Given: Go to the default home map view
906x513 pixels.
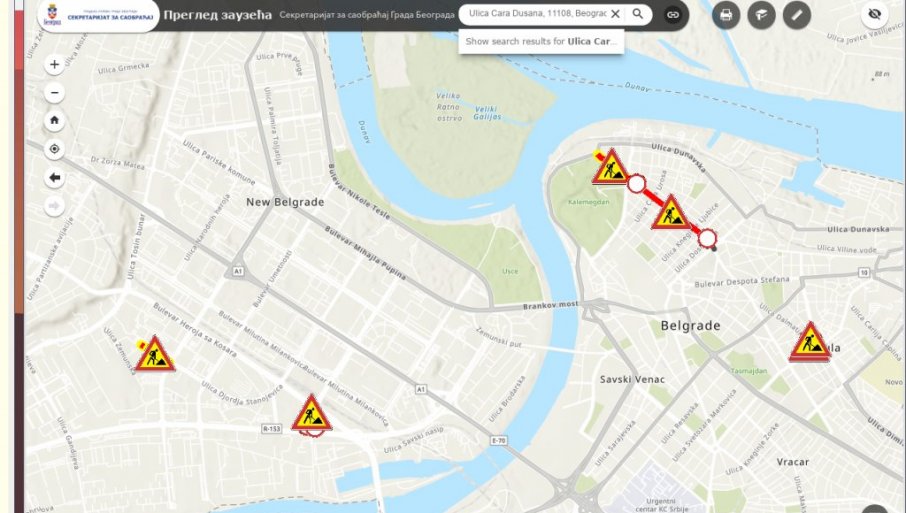Looking at the screenshot, I should (x=54, y=121).
